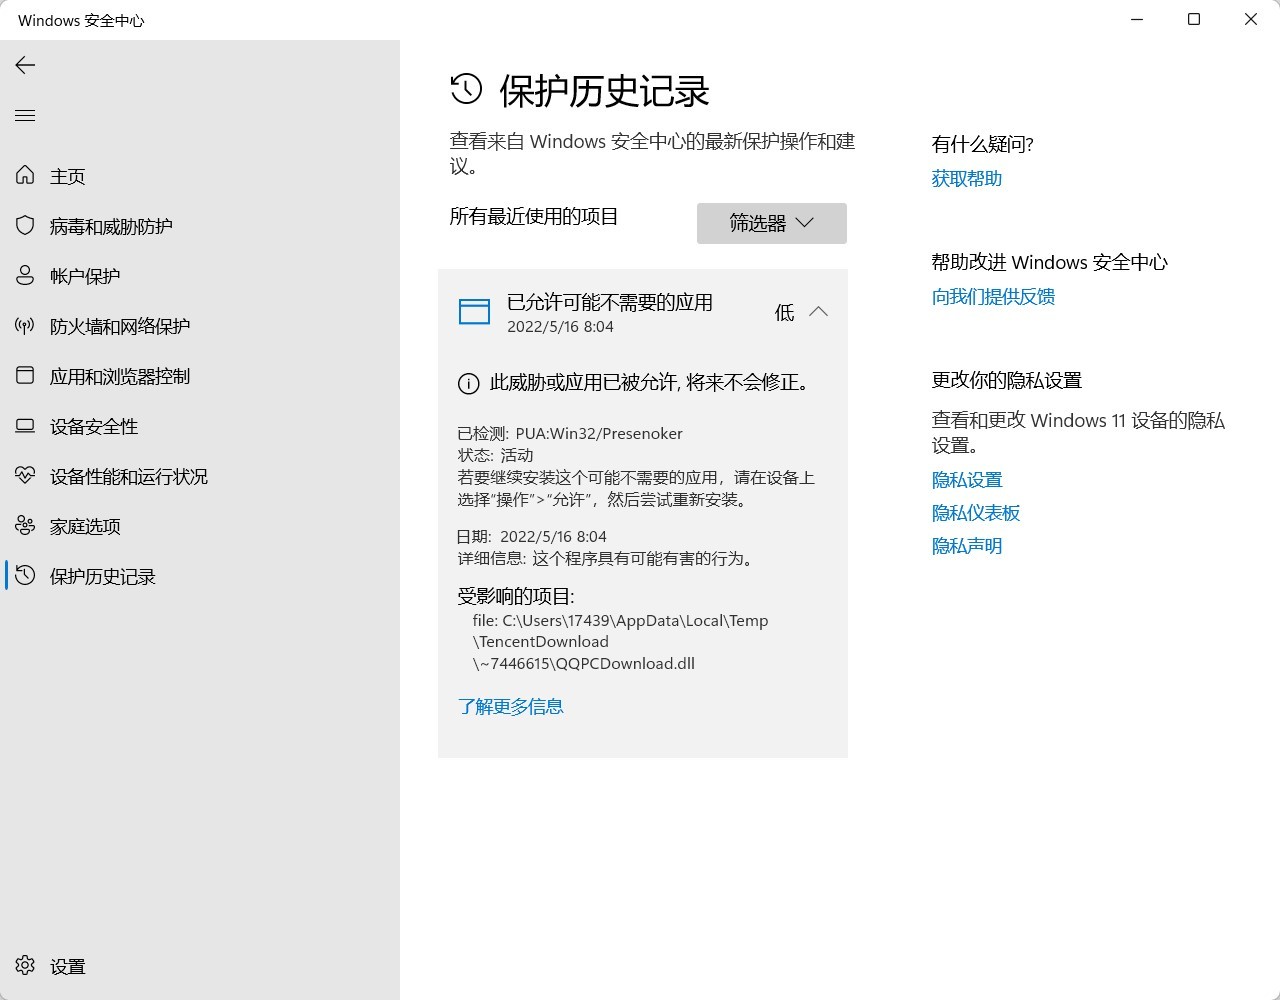Image resolution: width=1280 pixels, height=1000 pixels.
Task: Click the info circle icon beside 此威胁或应用已被允许
Action: [x=468, y=383]
